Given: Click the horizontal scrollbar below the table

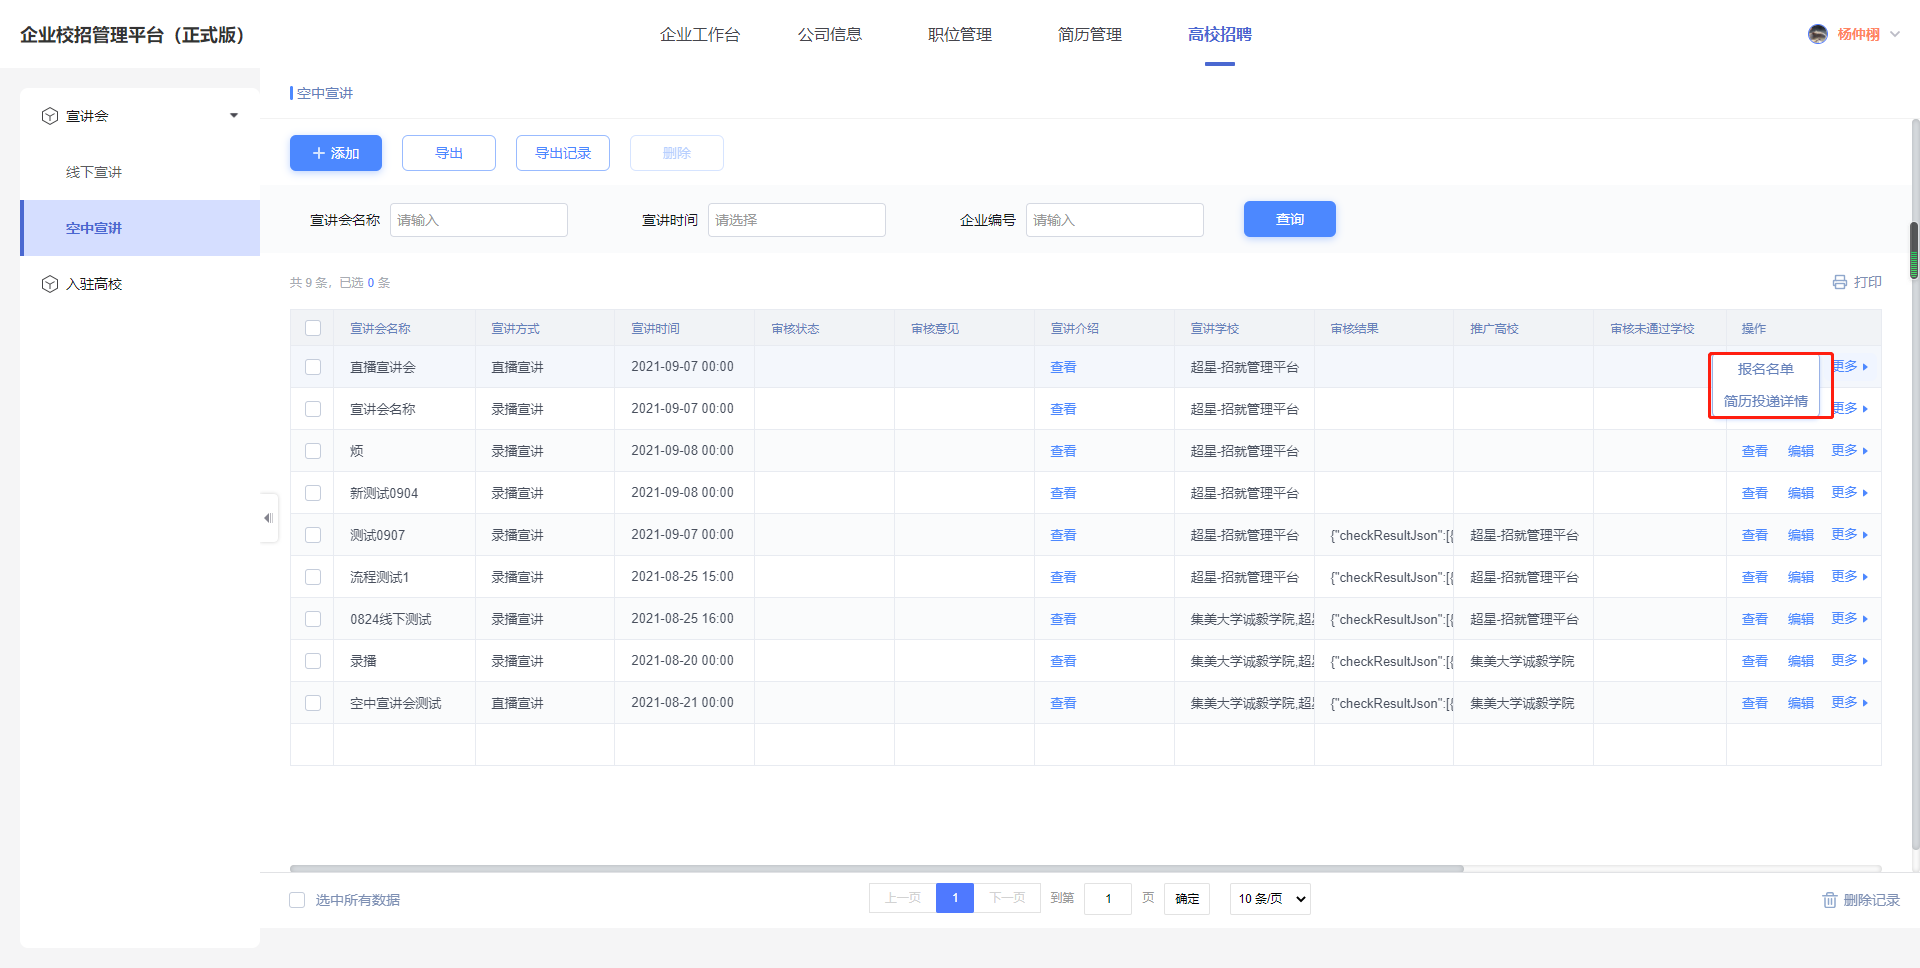Looking at the screenshot, I should coord(876,868).
